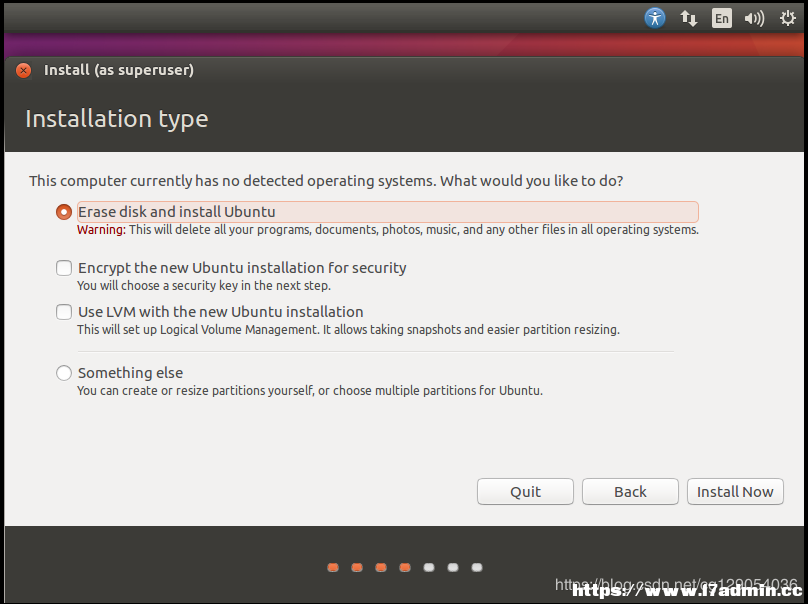Image resolution: width=808 pixels, height=604 pixels.
Task: Open the network connections indicator
Action: tap(688, 19)
